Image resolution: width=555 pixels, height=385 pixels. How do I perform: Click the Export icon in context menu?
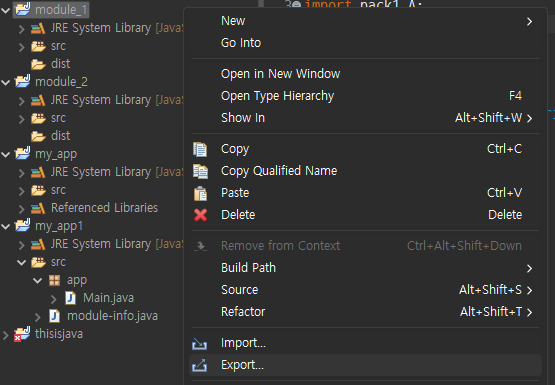(199, 365)
